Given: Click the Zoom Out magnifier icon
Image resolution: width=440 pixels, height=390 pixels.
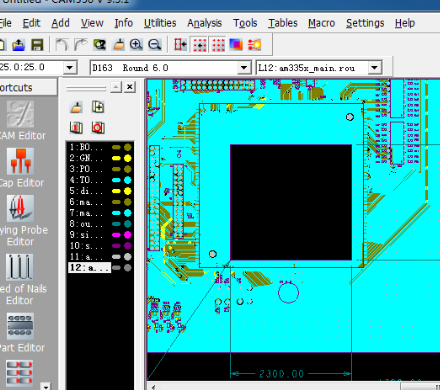Looking at the screenshot, I should [x=154, y=44].
